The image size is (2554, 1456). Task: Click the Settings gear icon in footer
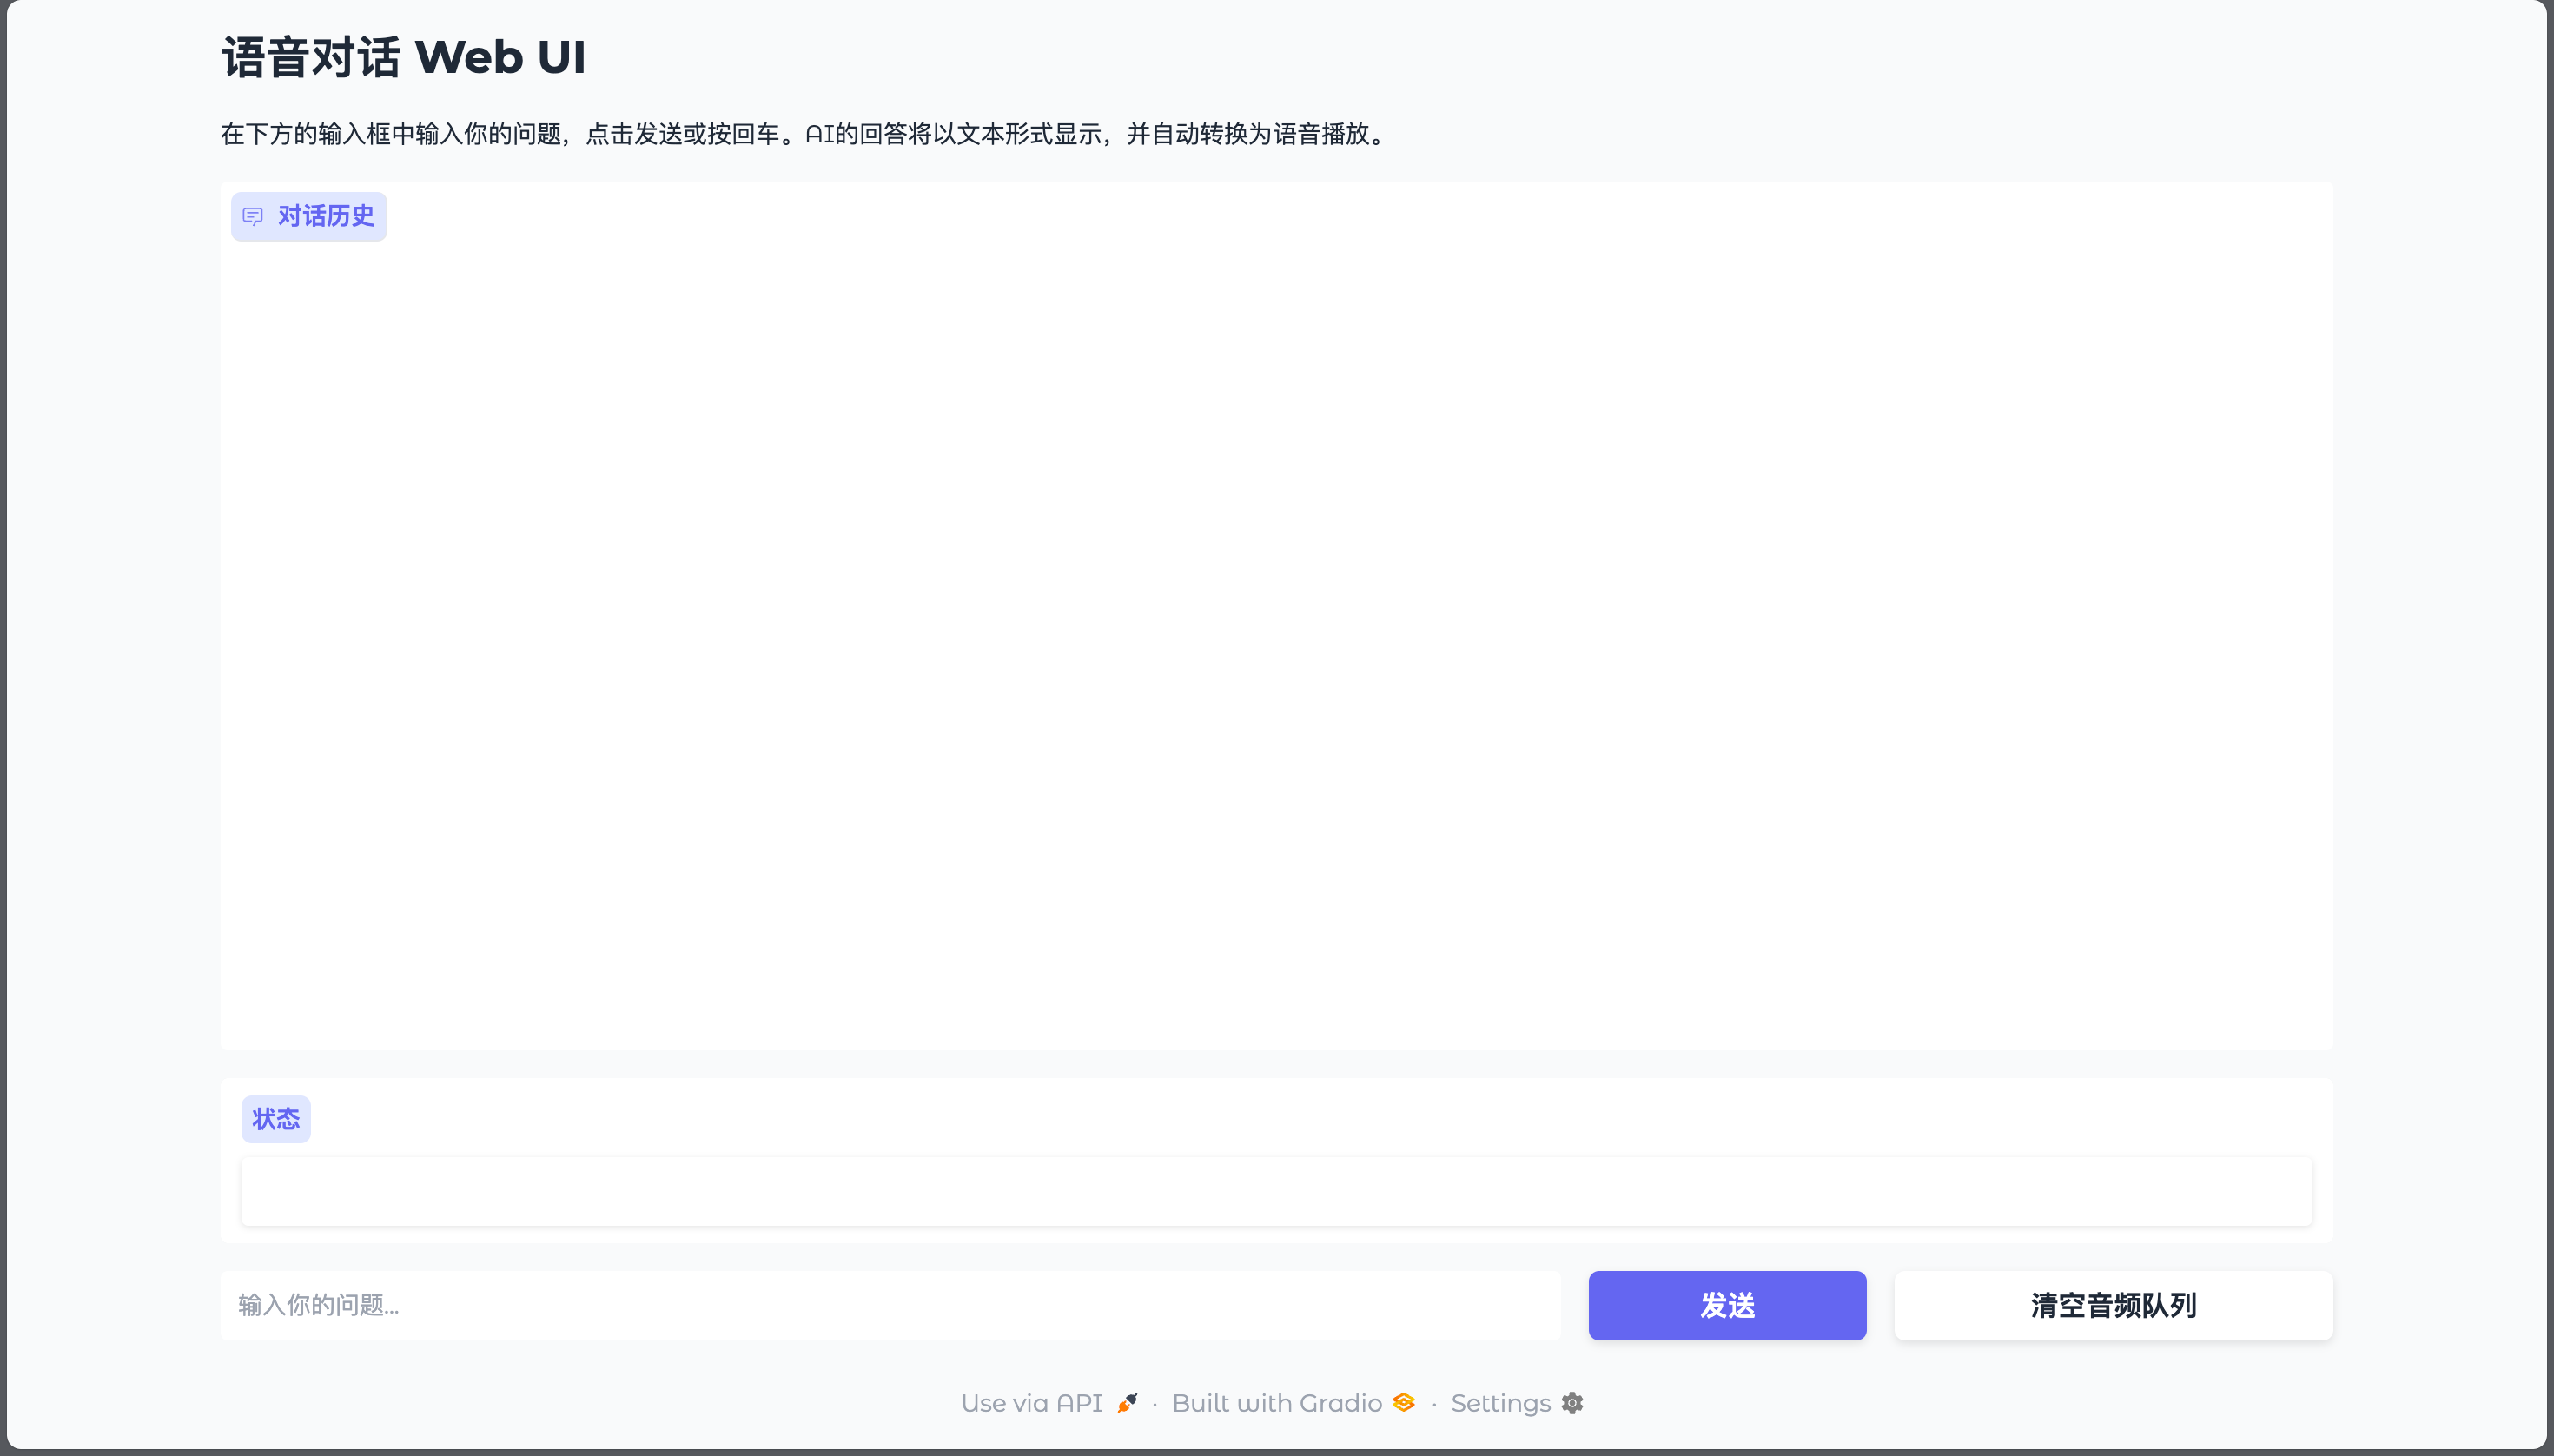pos(1572,1403)
